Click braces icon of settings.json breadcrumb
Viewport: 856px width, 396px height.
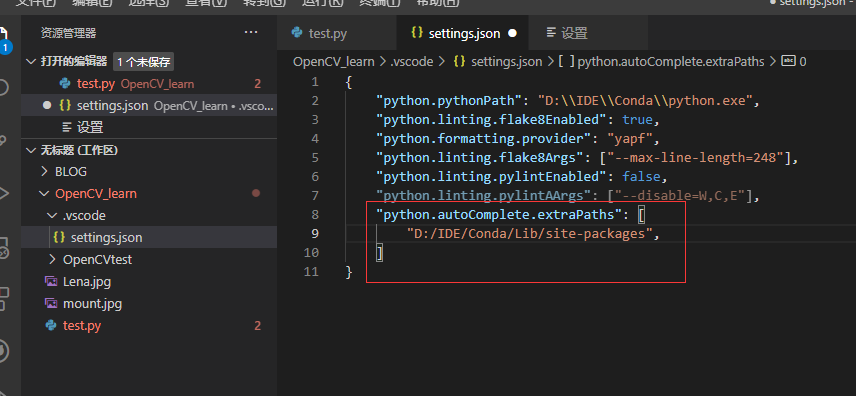[x=460, y=62]
